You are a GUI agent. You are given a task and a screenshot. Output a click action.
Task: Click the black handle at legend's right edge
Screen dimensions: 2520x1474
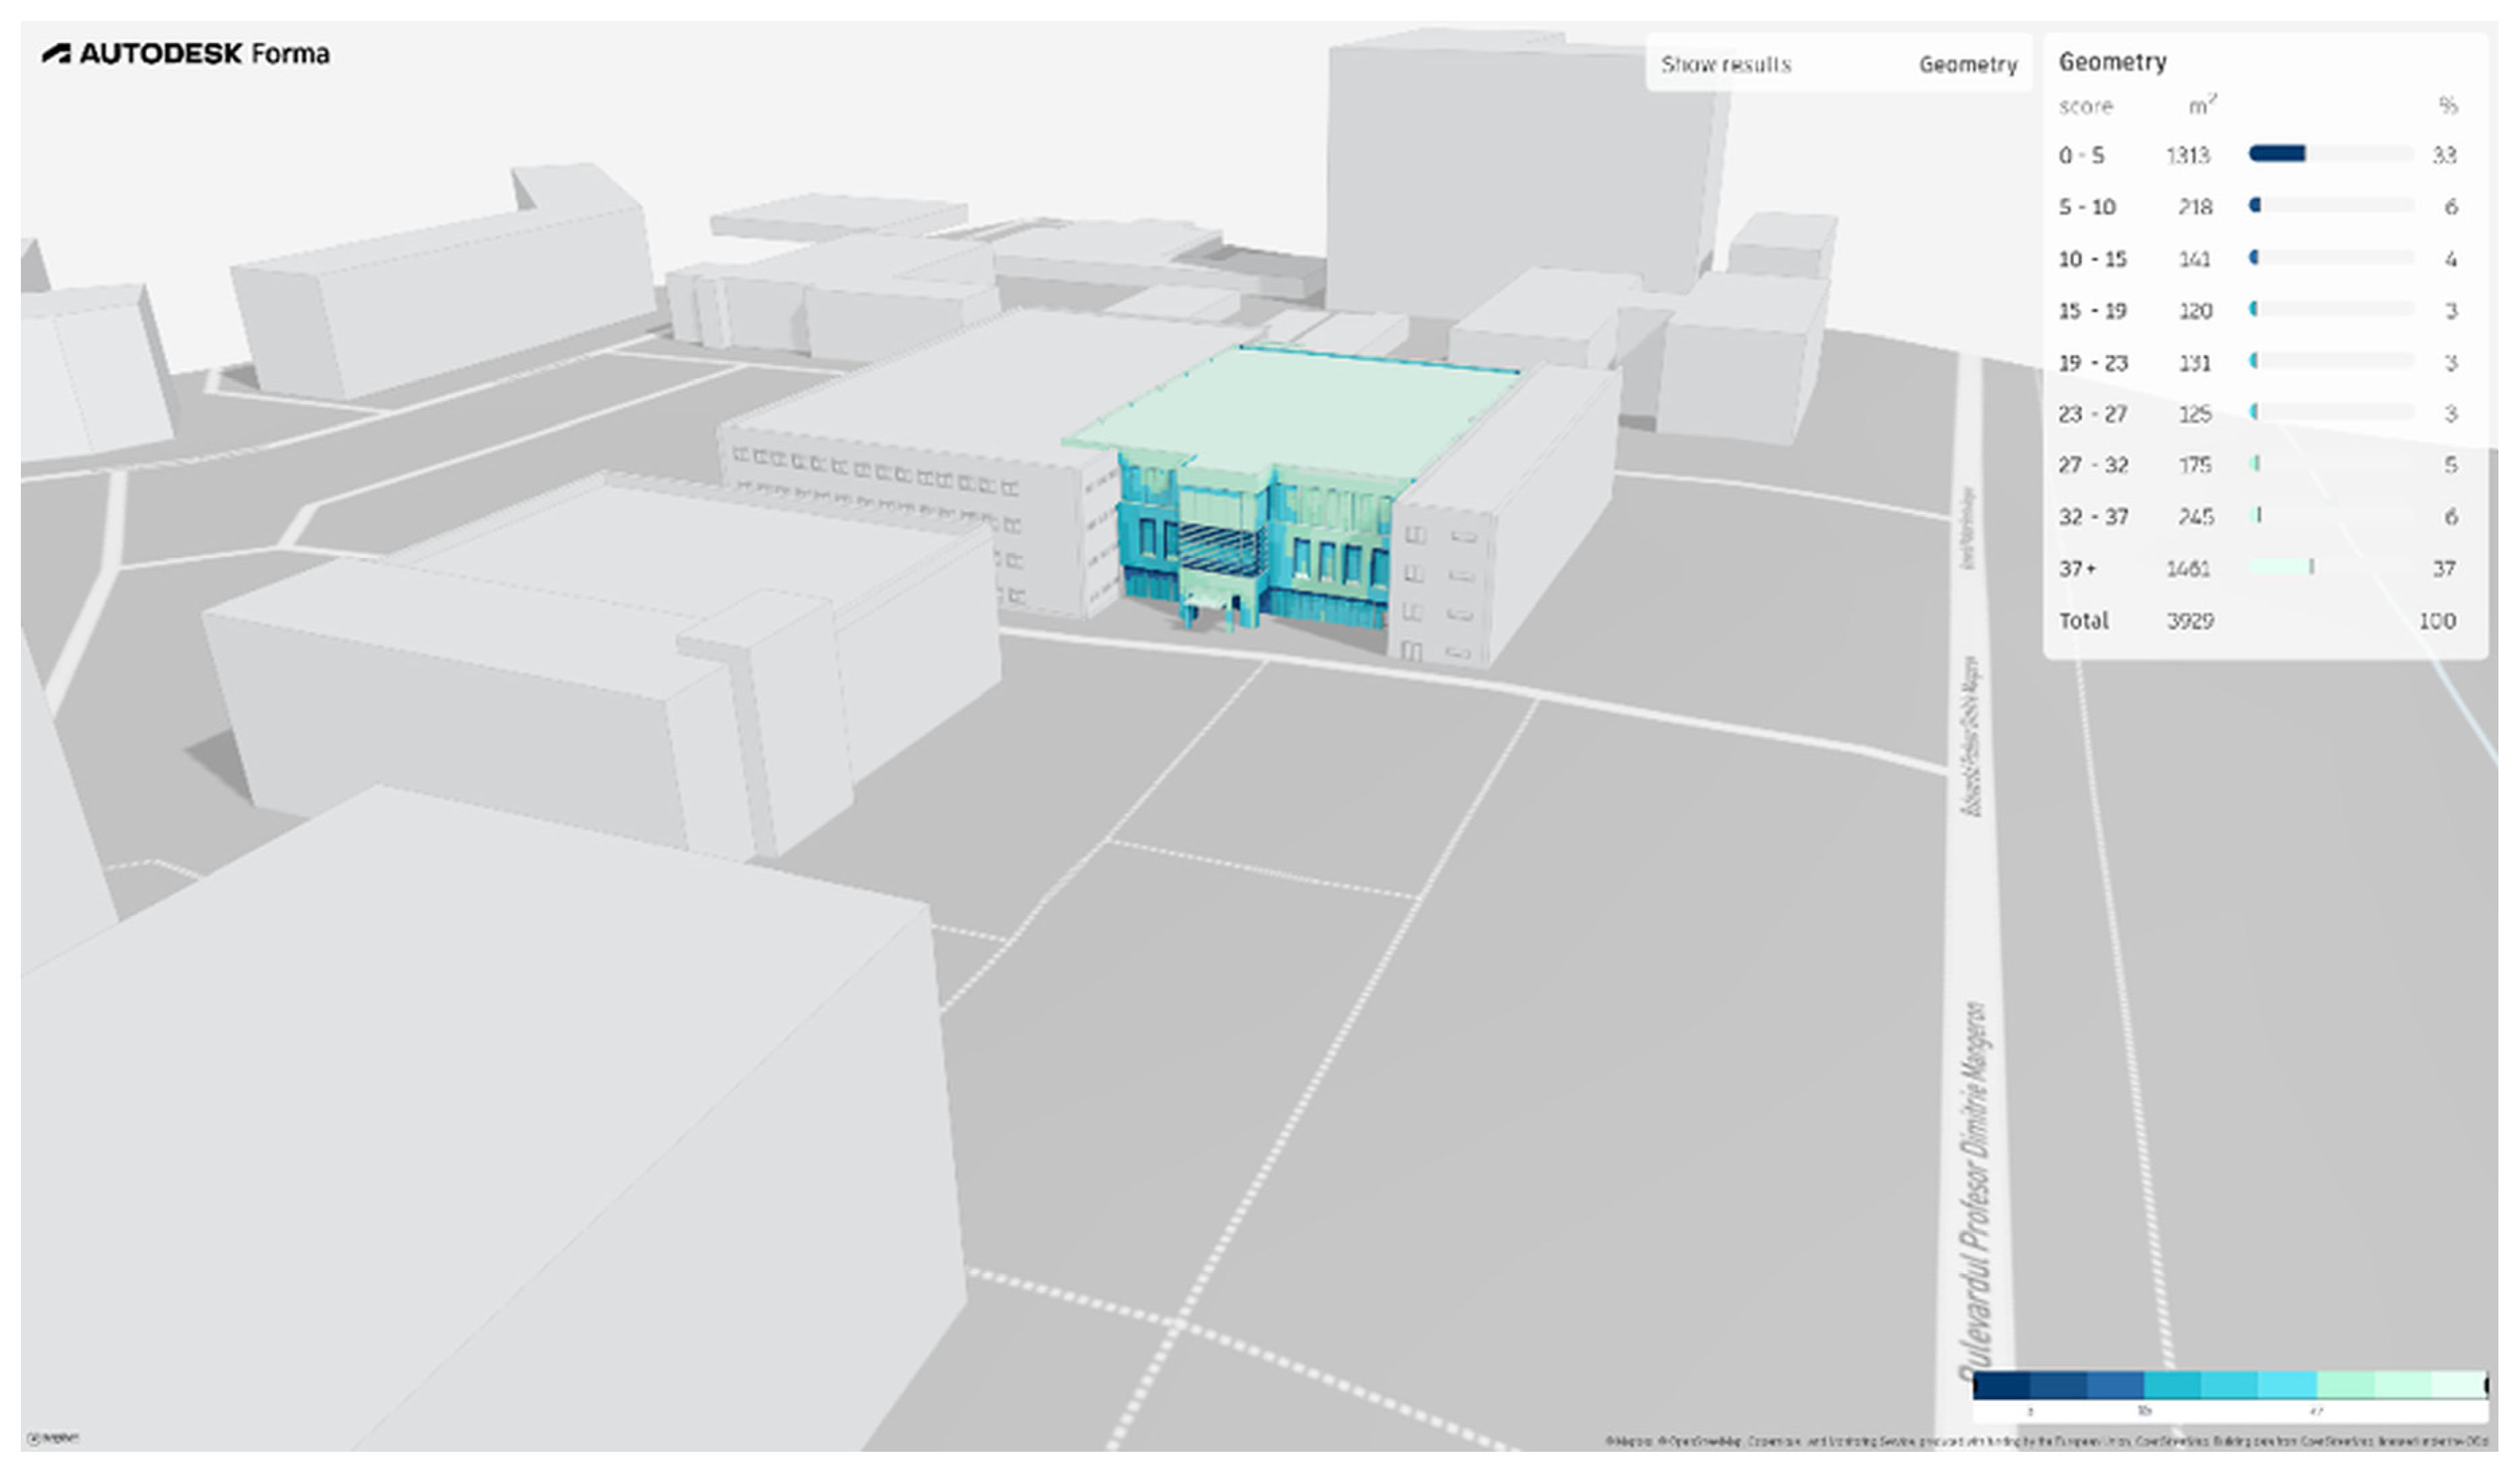[2486, 1385]
